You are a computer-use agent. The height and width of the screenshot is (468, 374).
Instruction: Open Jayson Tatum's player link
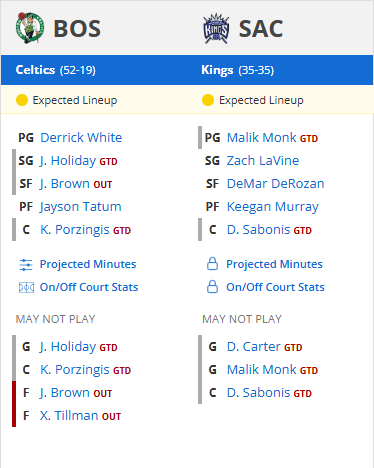[x=80, y=207]
